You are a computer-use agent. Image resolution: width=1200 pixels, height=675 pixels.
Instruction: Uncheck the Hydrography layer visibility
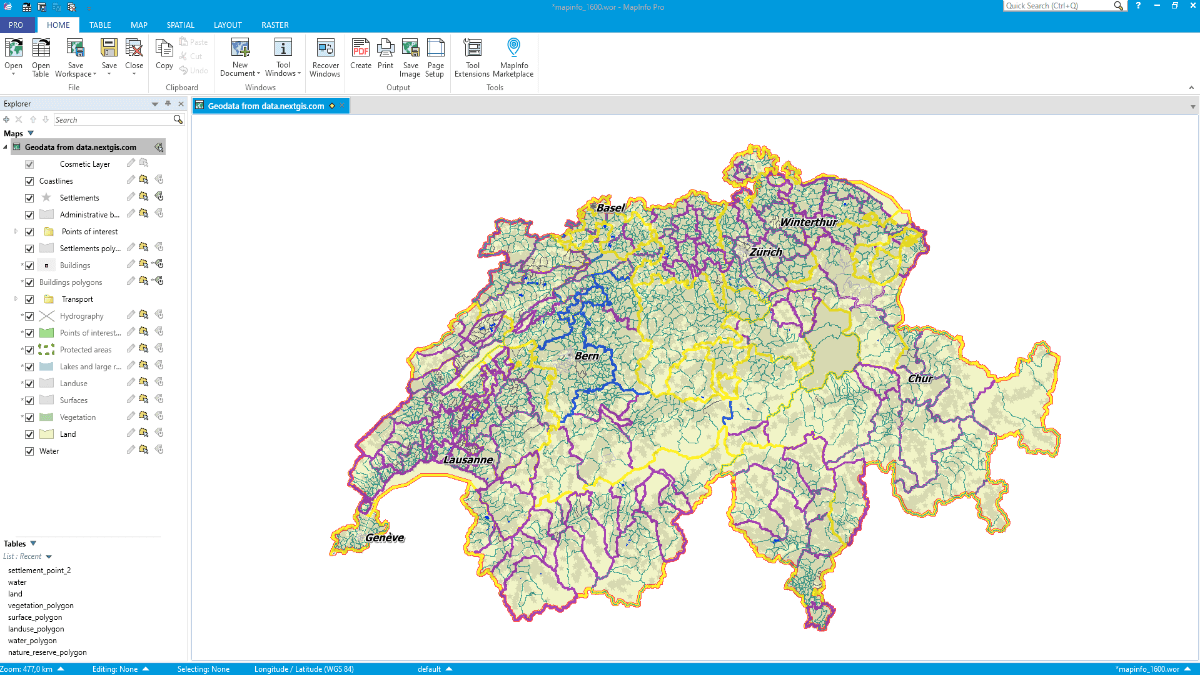click(x=28, y=315)
